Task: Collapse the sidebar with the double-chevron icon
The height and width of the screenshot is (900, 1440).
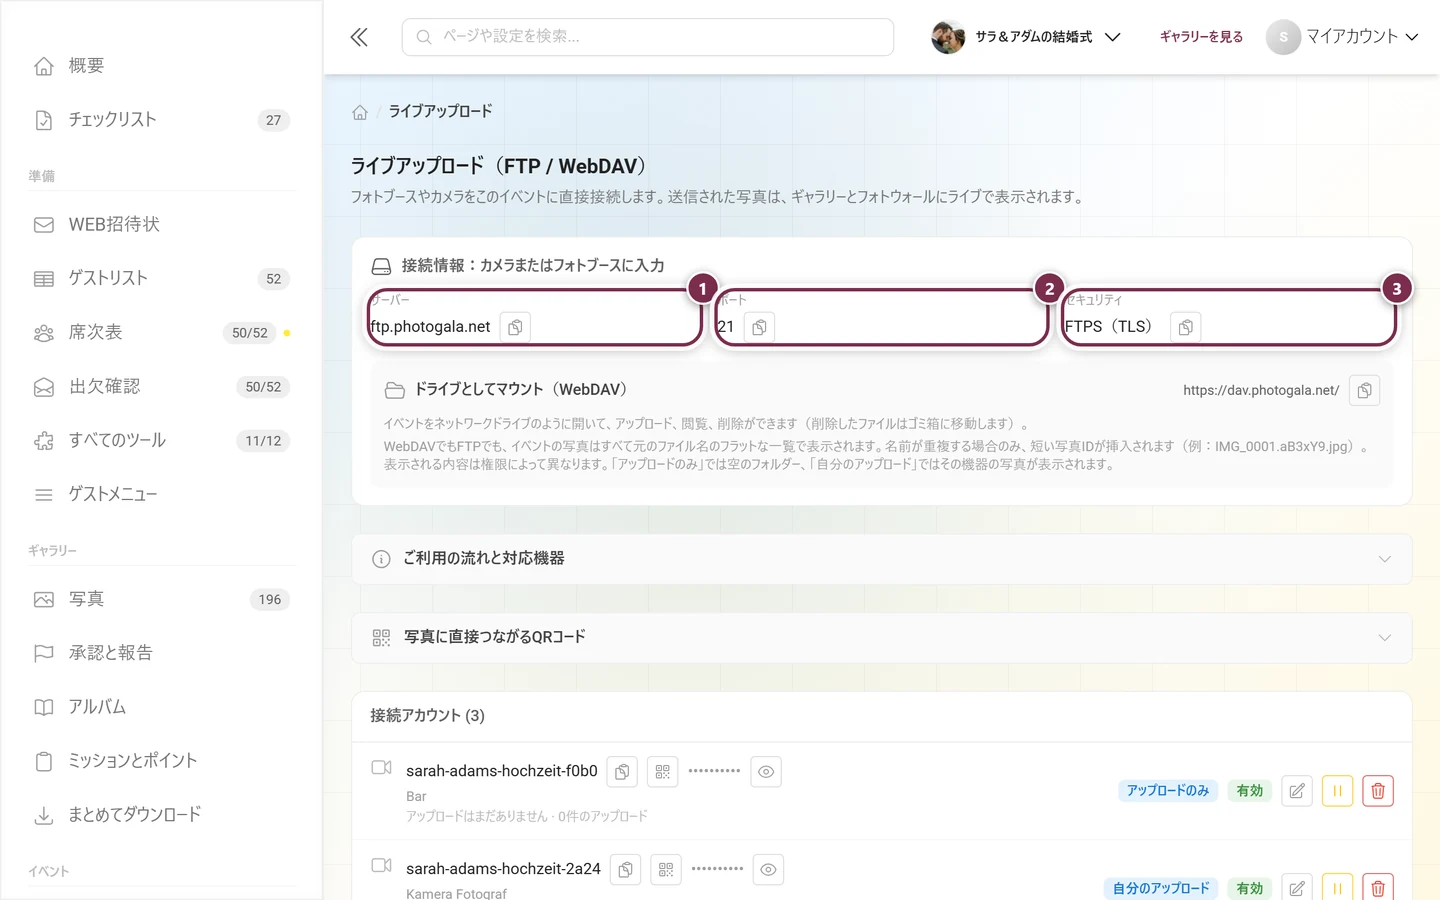Action: (x=359, y=37)
